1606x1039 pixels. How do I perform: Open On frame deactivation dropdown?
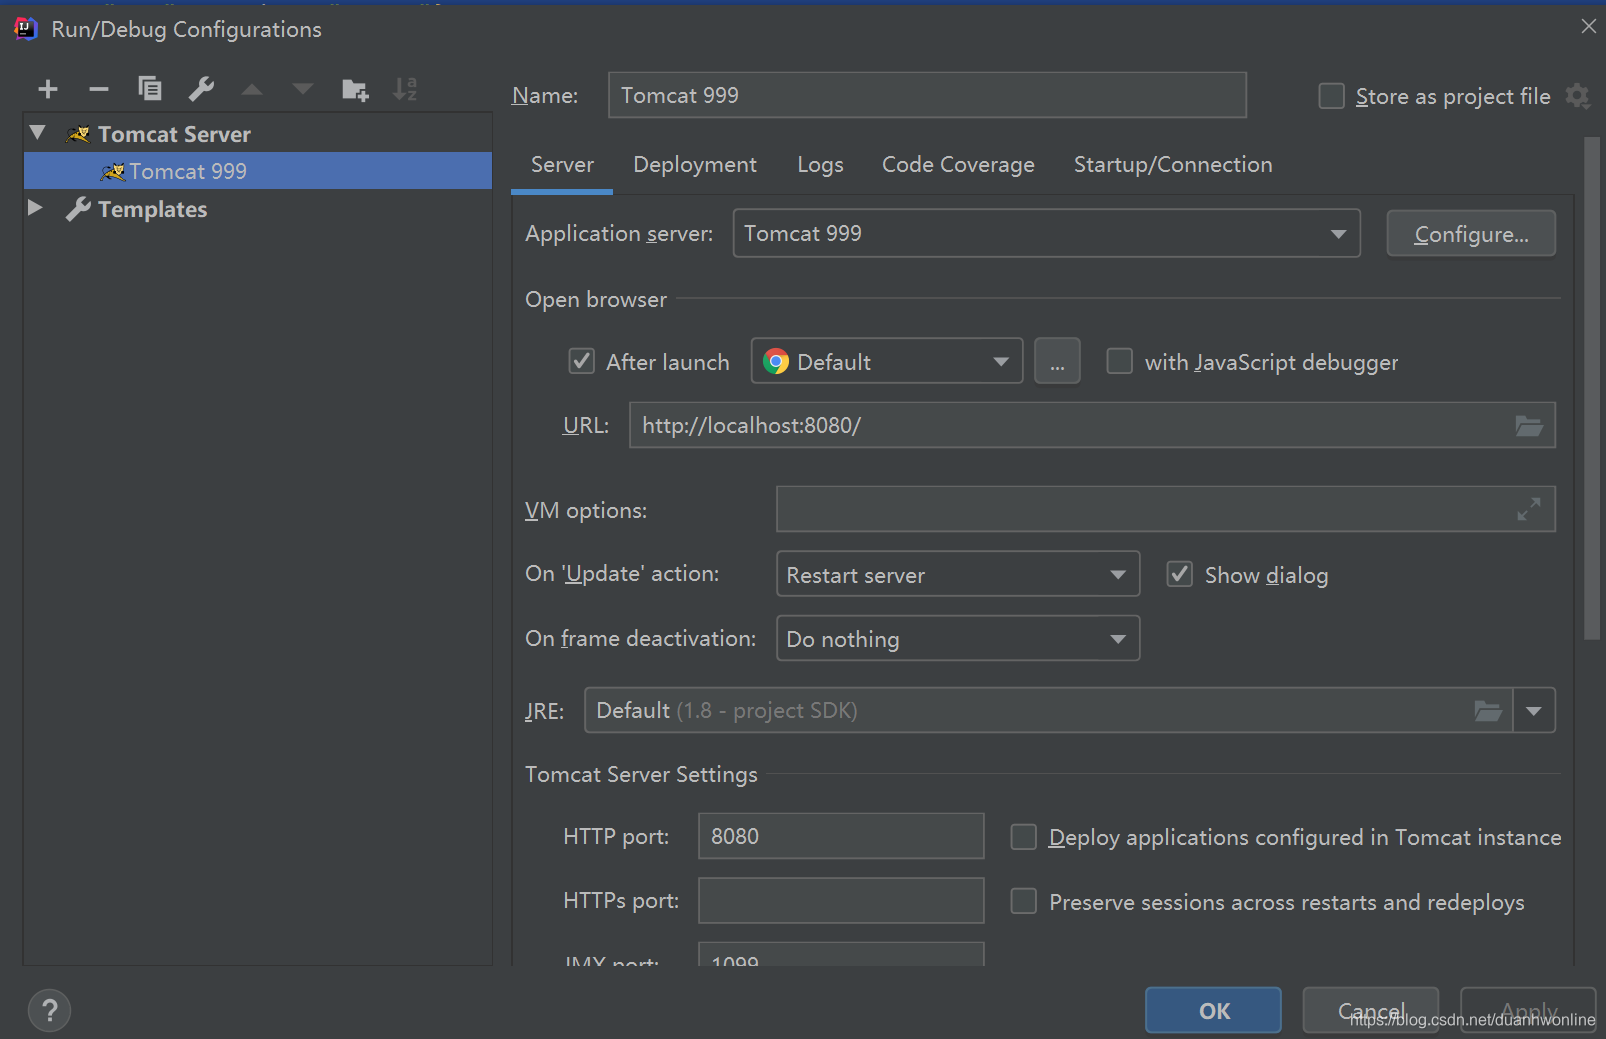coord(957,638)
